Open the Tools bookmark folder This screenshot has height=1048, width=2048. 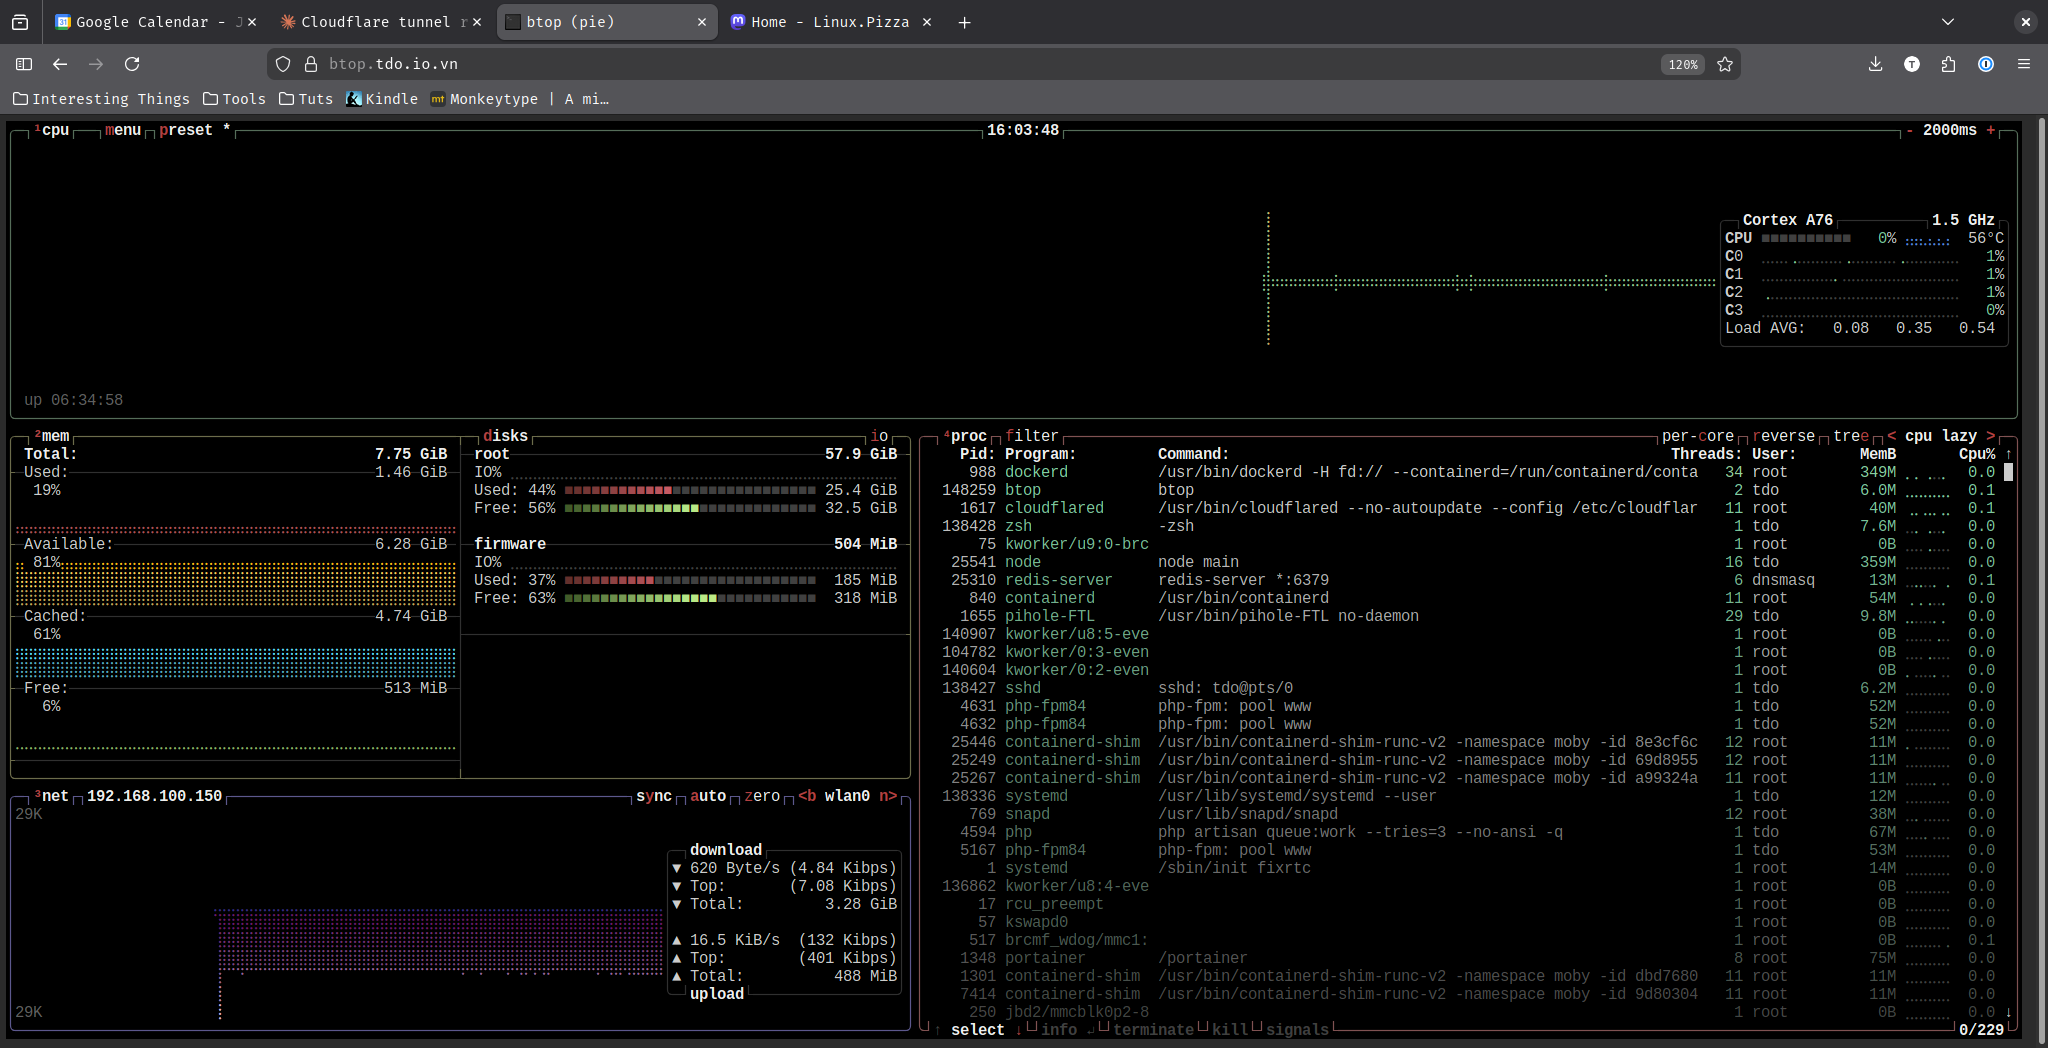tap(234, 99)
